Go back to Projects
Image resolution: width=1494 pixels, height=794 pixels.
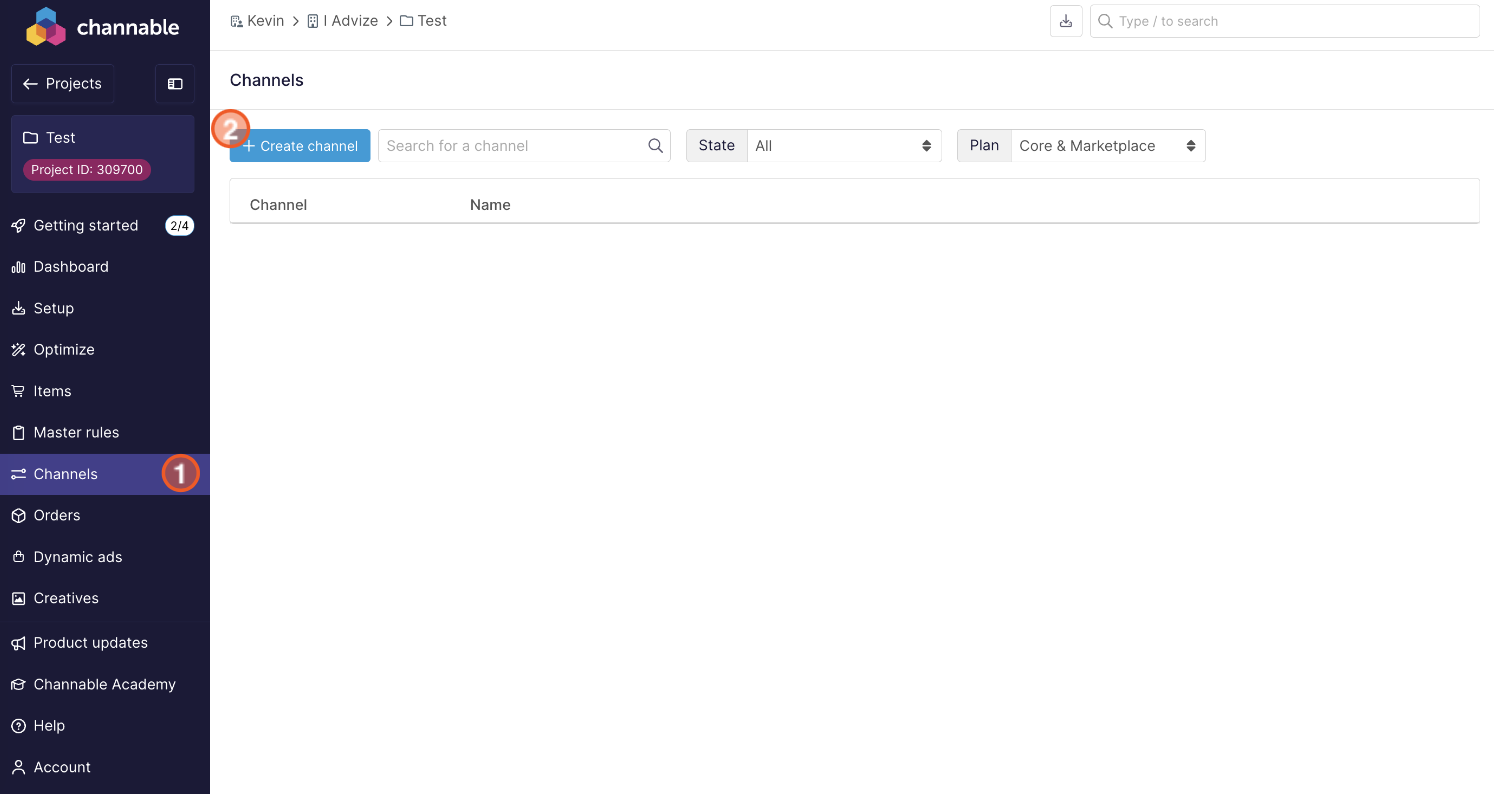click(x=63, y=84)
